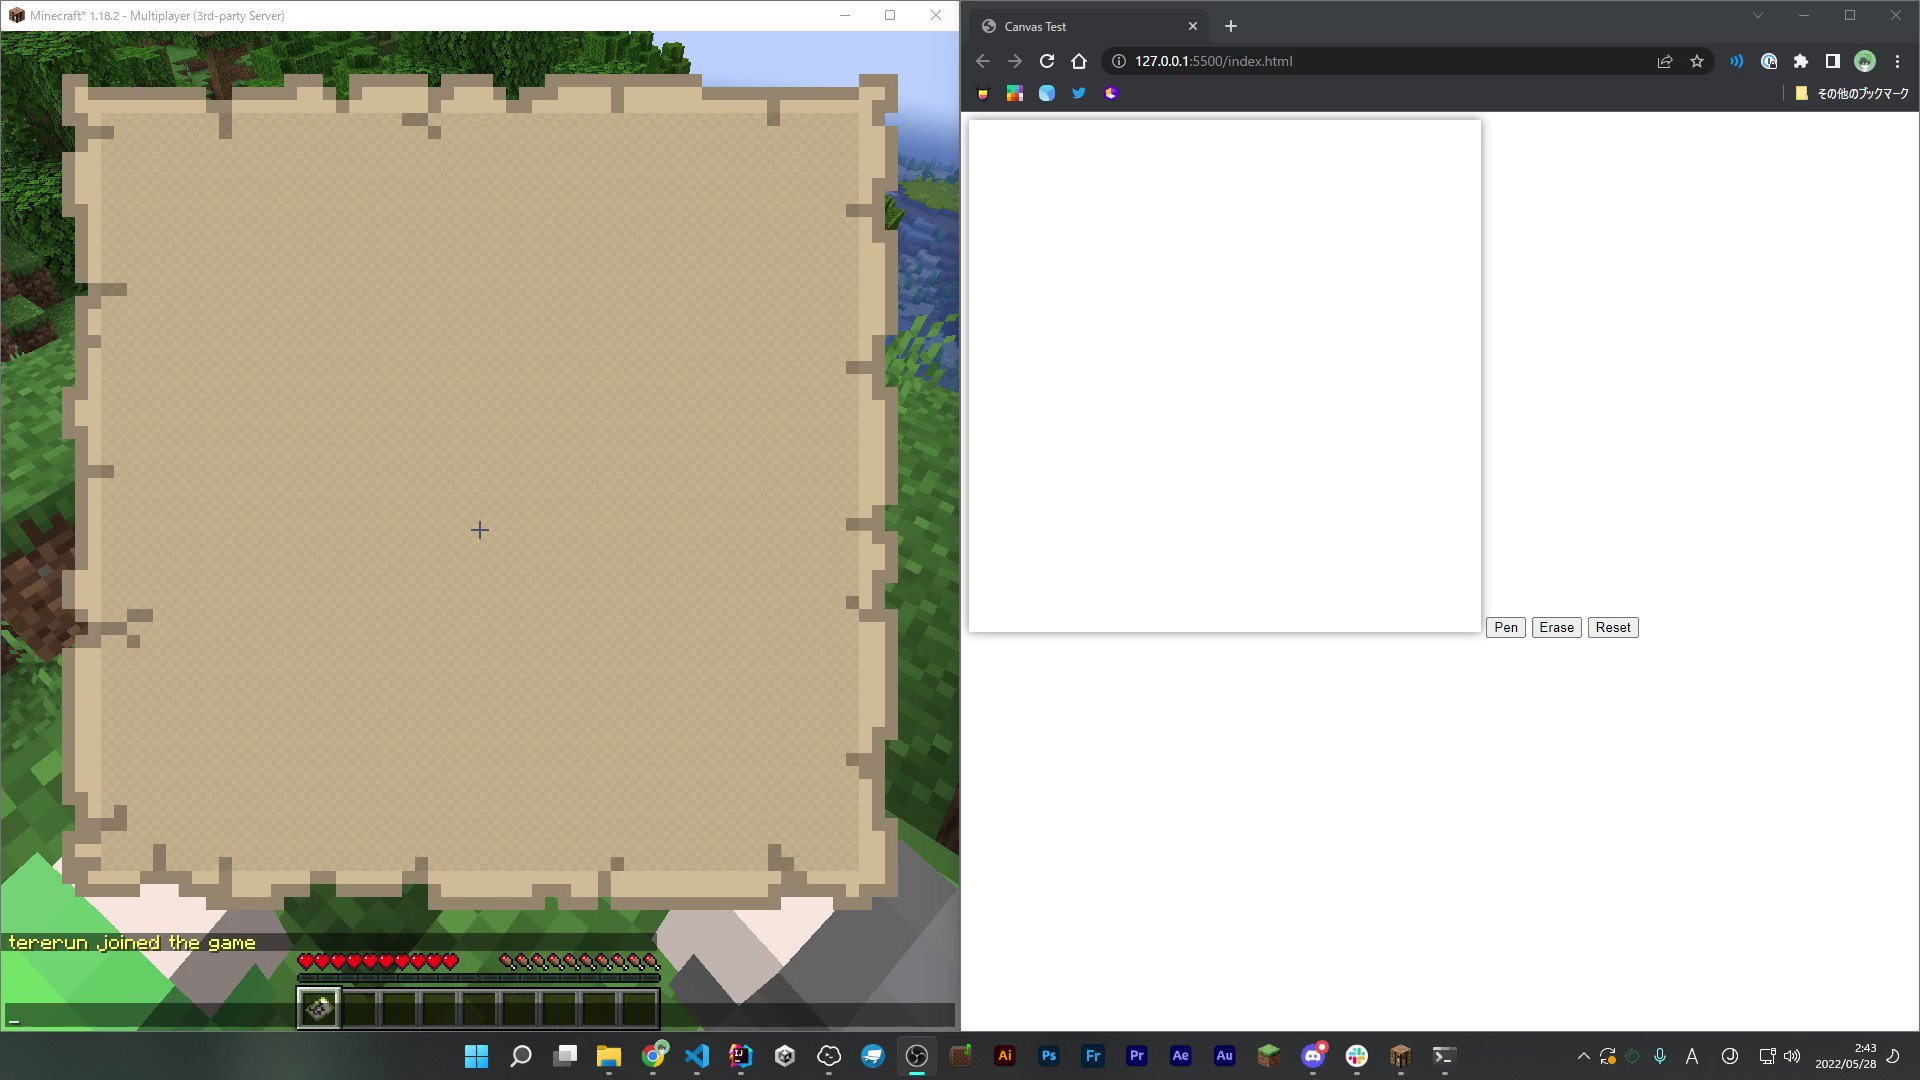Open その他のブックマーク folder
The height and width of the screenshot is (1080, 1920).
[1852, 93]
